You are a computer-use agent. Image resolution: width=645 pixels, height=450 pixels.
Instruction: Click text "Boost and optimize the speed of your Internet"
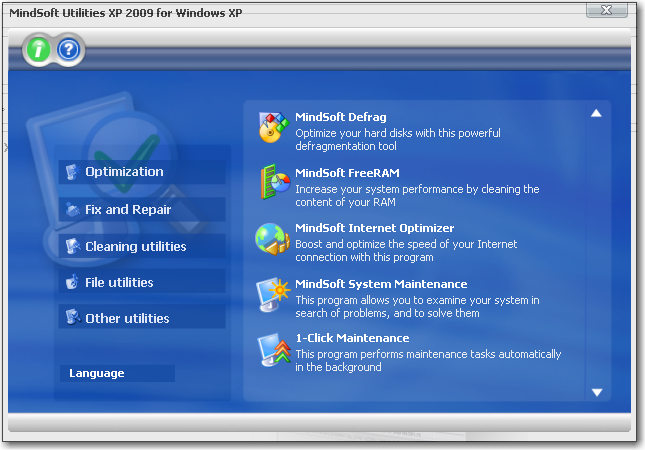click(x=406, y=244)
